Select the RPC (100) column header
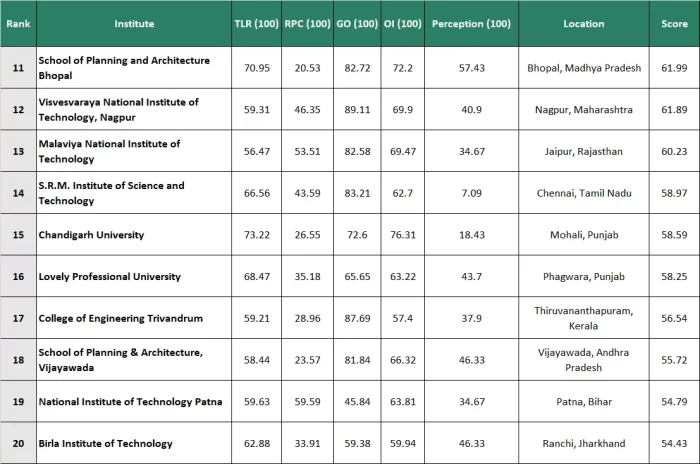Viewport: 700px width, 464px height. pyautogui.click(x=305, y=23)
